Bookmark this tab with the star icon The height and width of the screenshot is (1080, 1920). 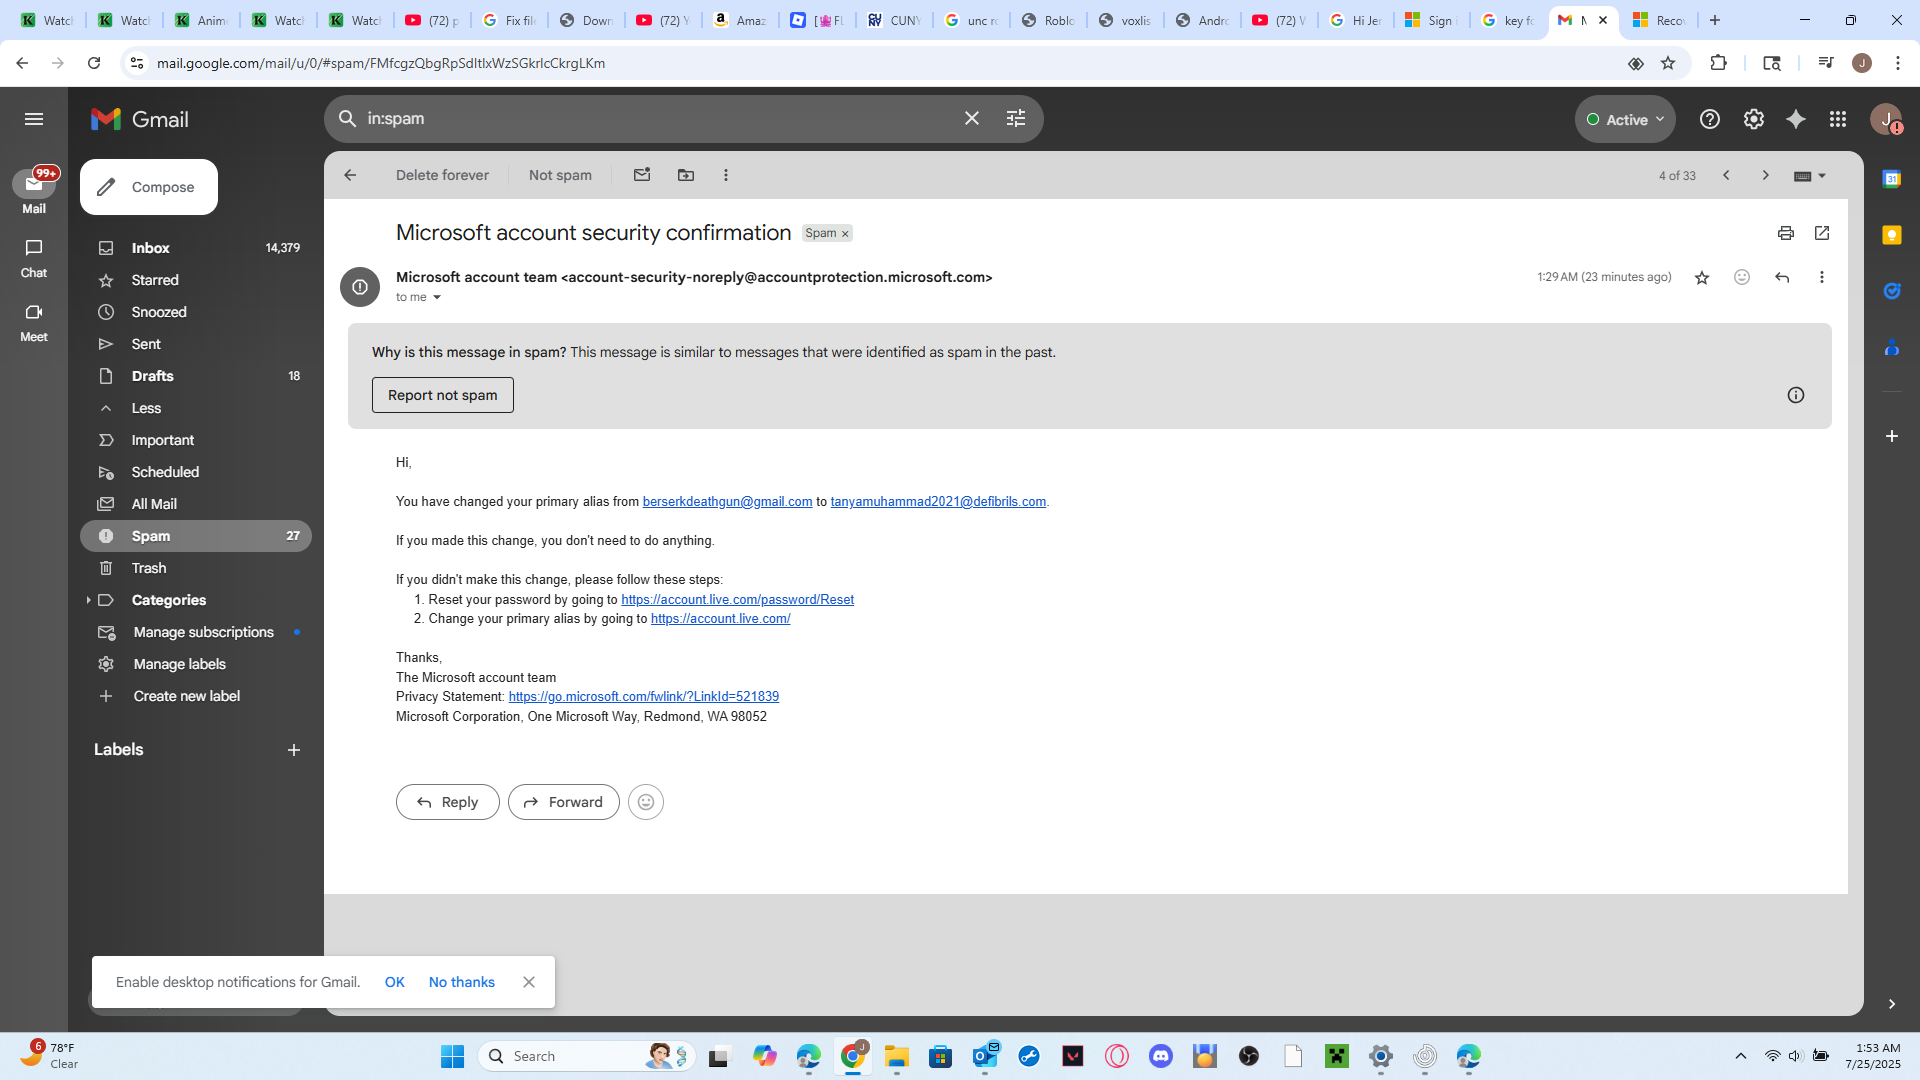click(x=1668, y=63)
